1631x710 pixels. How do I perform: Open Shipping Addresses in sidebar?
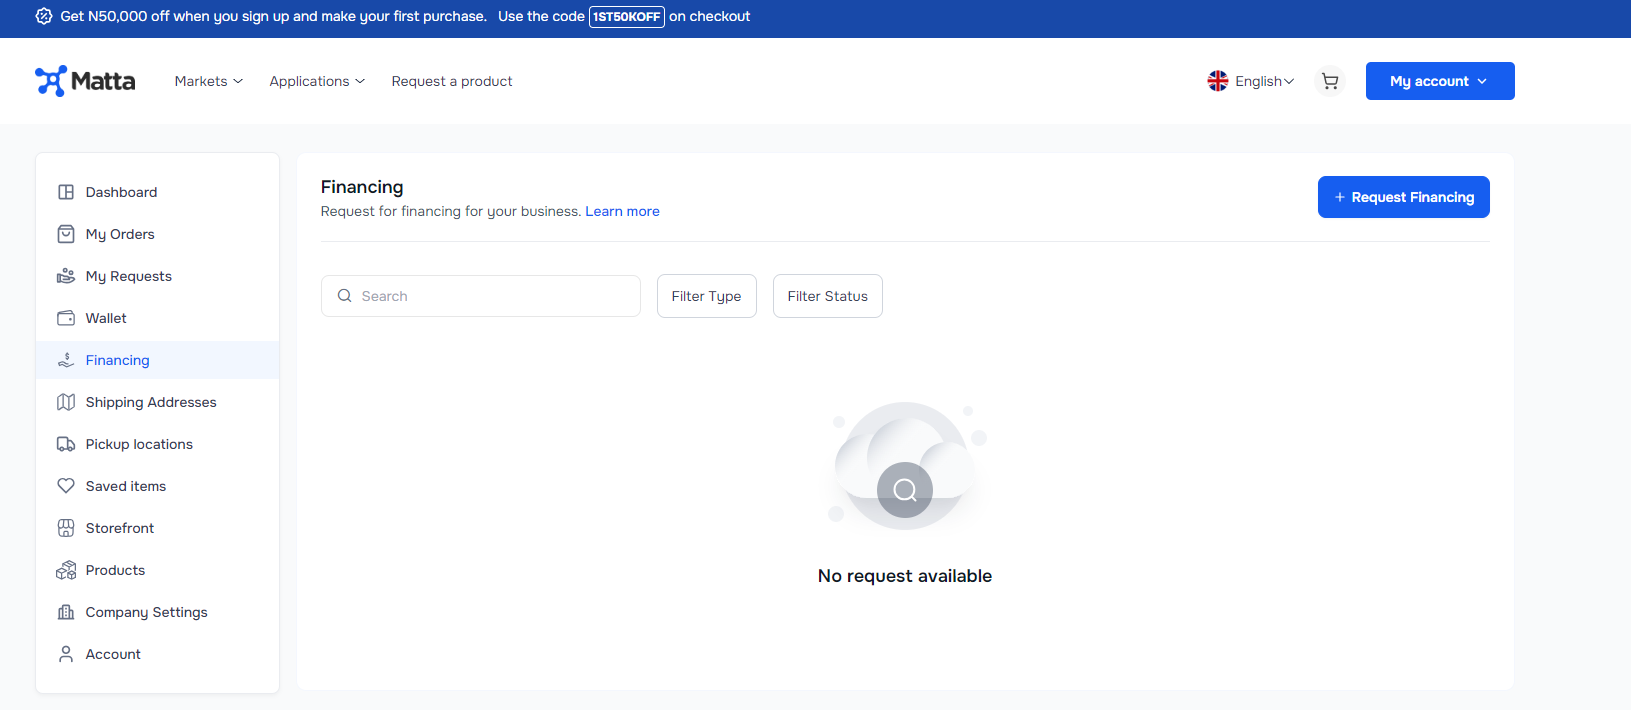[x=157, y=402]
